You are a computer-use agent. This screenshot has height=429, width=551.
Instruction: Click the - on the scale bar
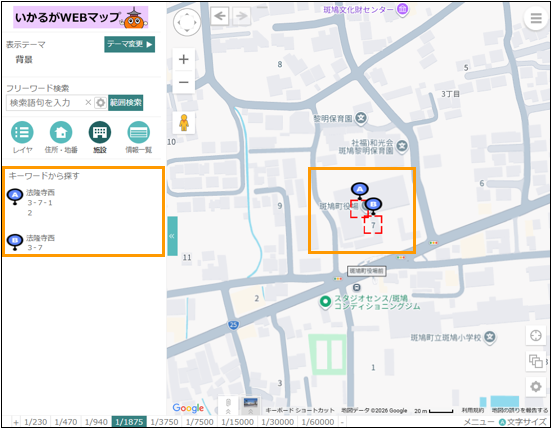(342, 422)
